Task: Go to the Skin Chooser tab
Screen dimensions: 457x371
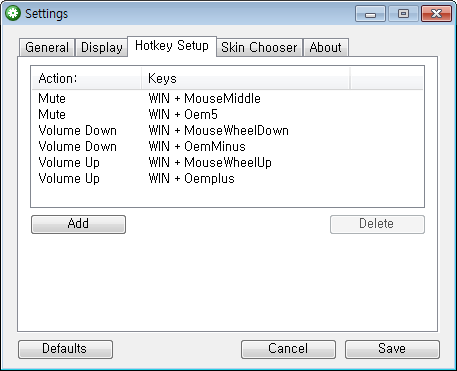Action: [259, 47]
